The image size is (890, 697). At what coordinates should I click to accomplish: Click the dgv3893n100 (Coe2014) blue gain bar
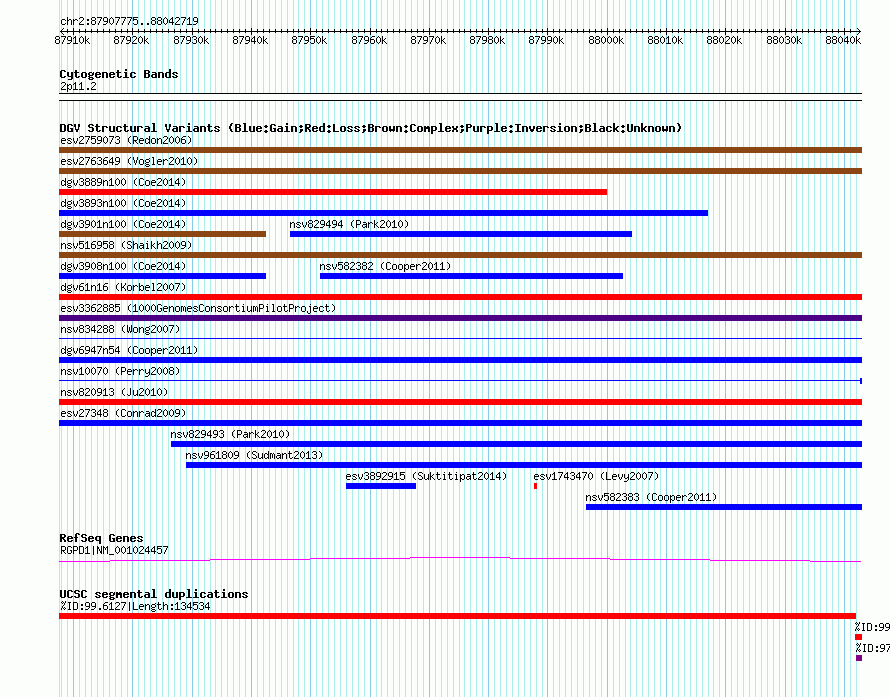pyautogui.click(x=383, y=213)
